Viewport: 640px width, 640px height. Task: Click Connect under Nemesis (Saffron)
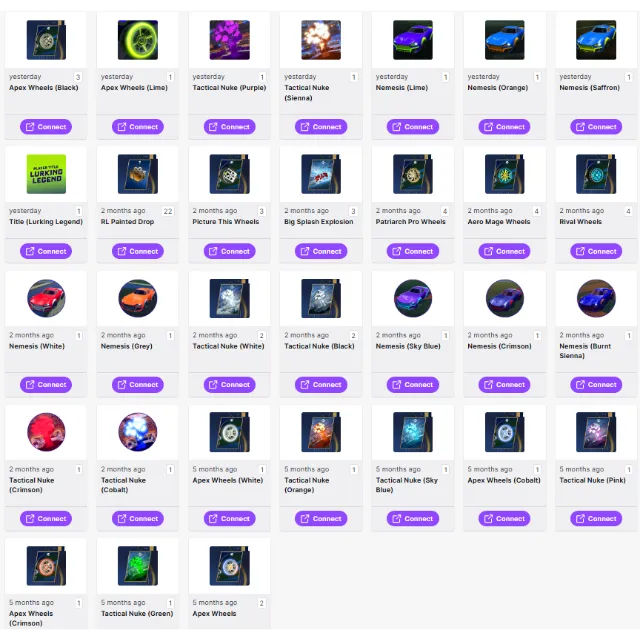click(596, 127)
